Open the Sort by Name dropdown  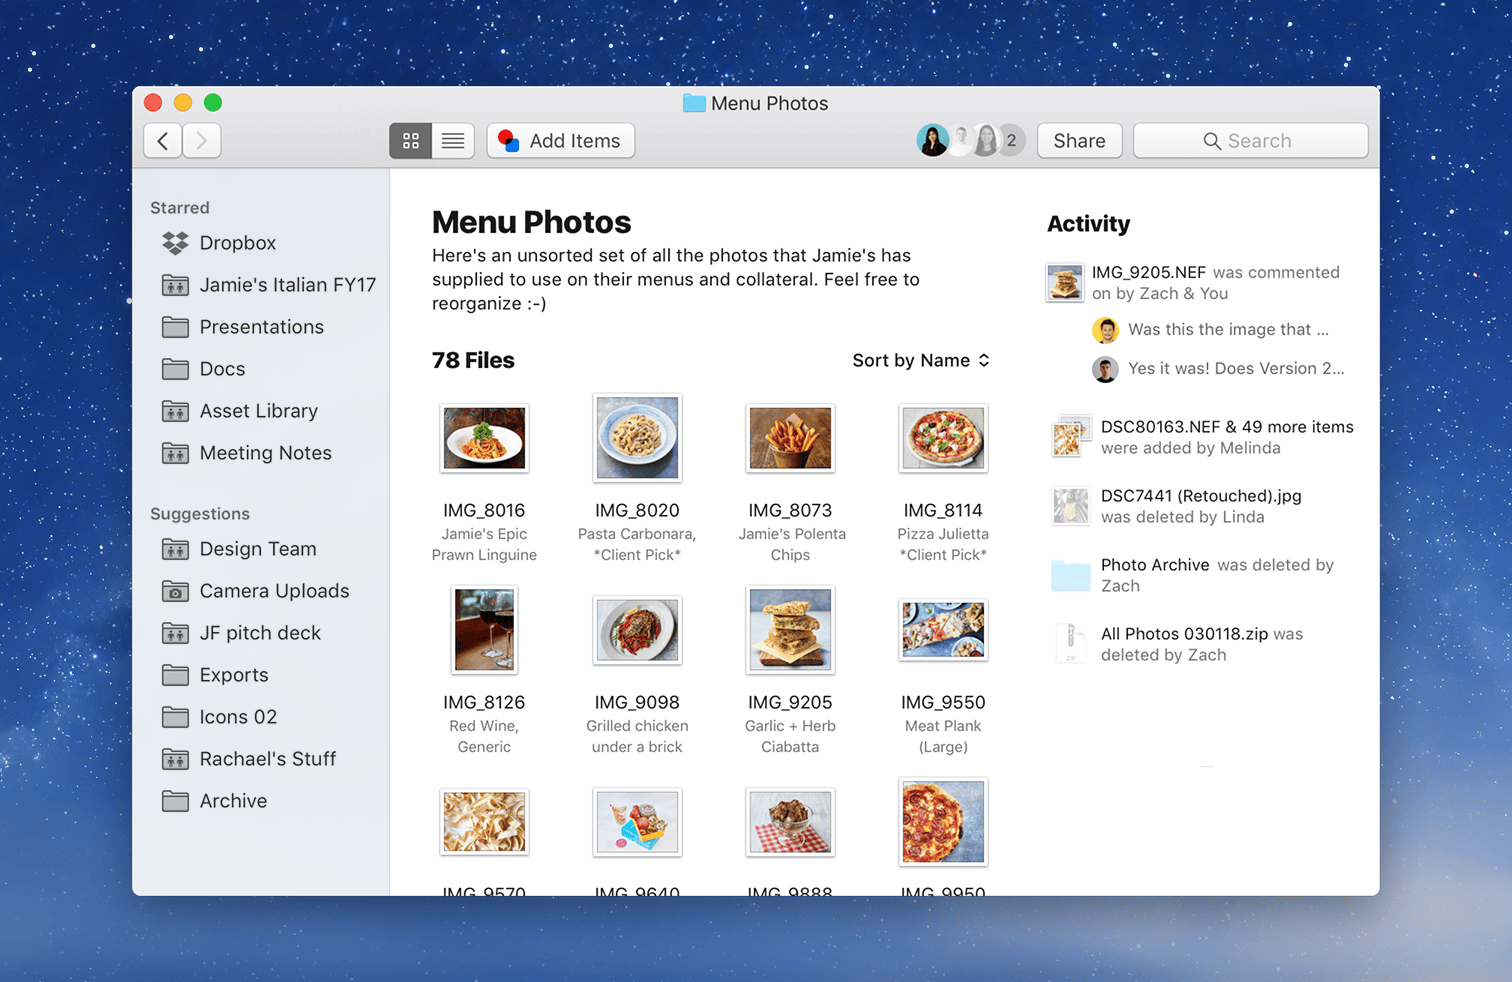point(920,360)
